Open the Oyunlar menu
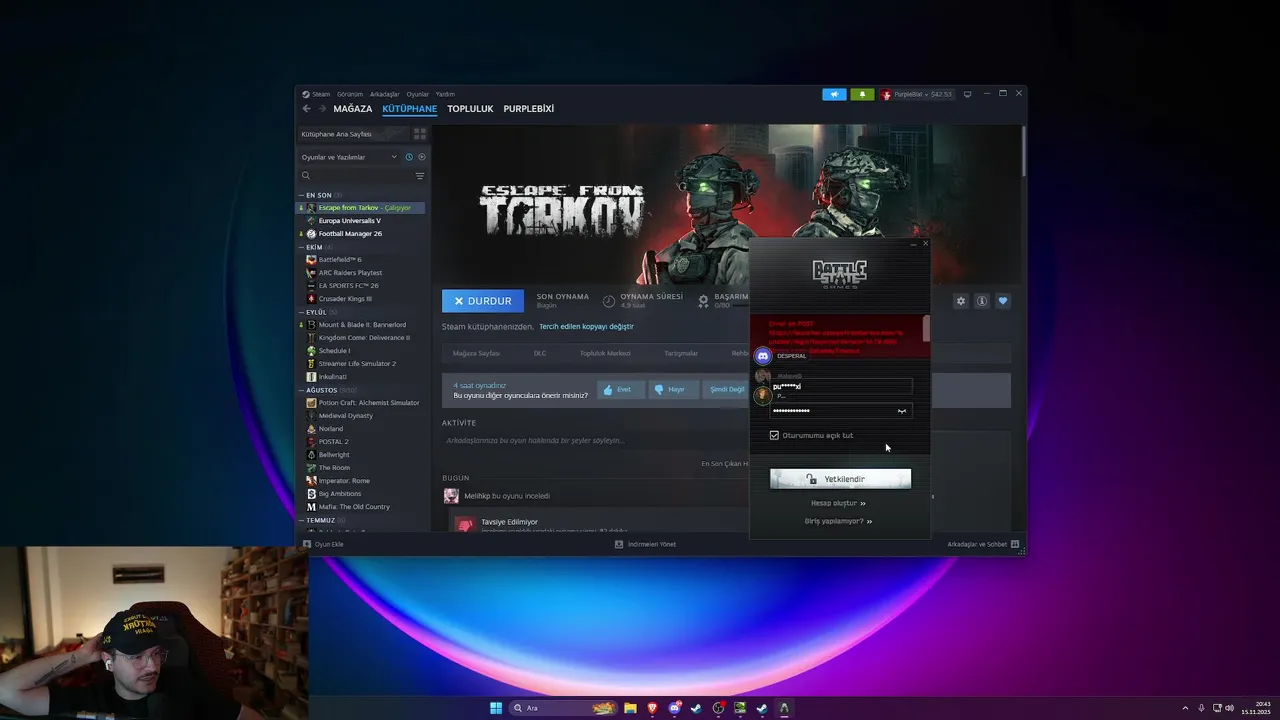This screenshot has width=1280, height=720. (418, 94)
